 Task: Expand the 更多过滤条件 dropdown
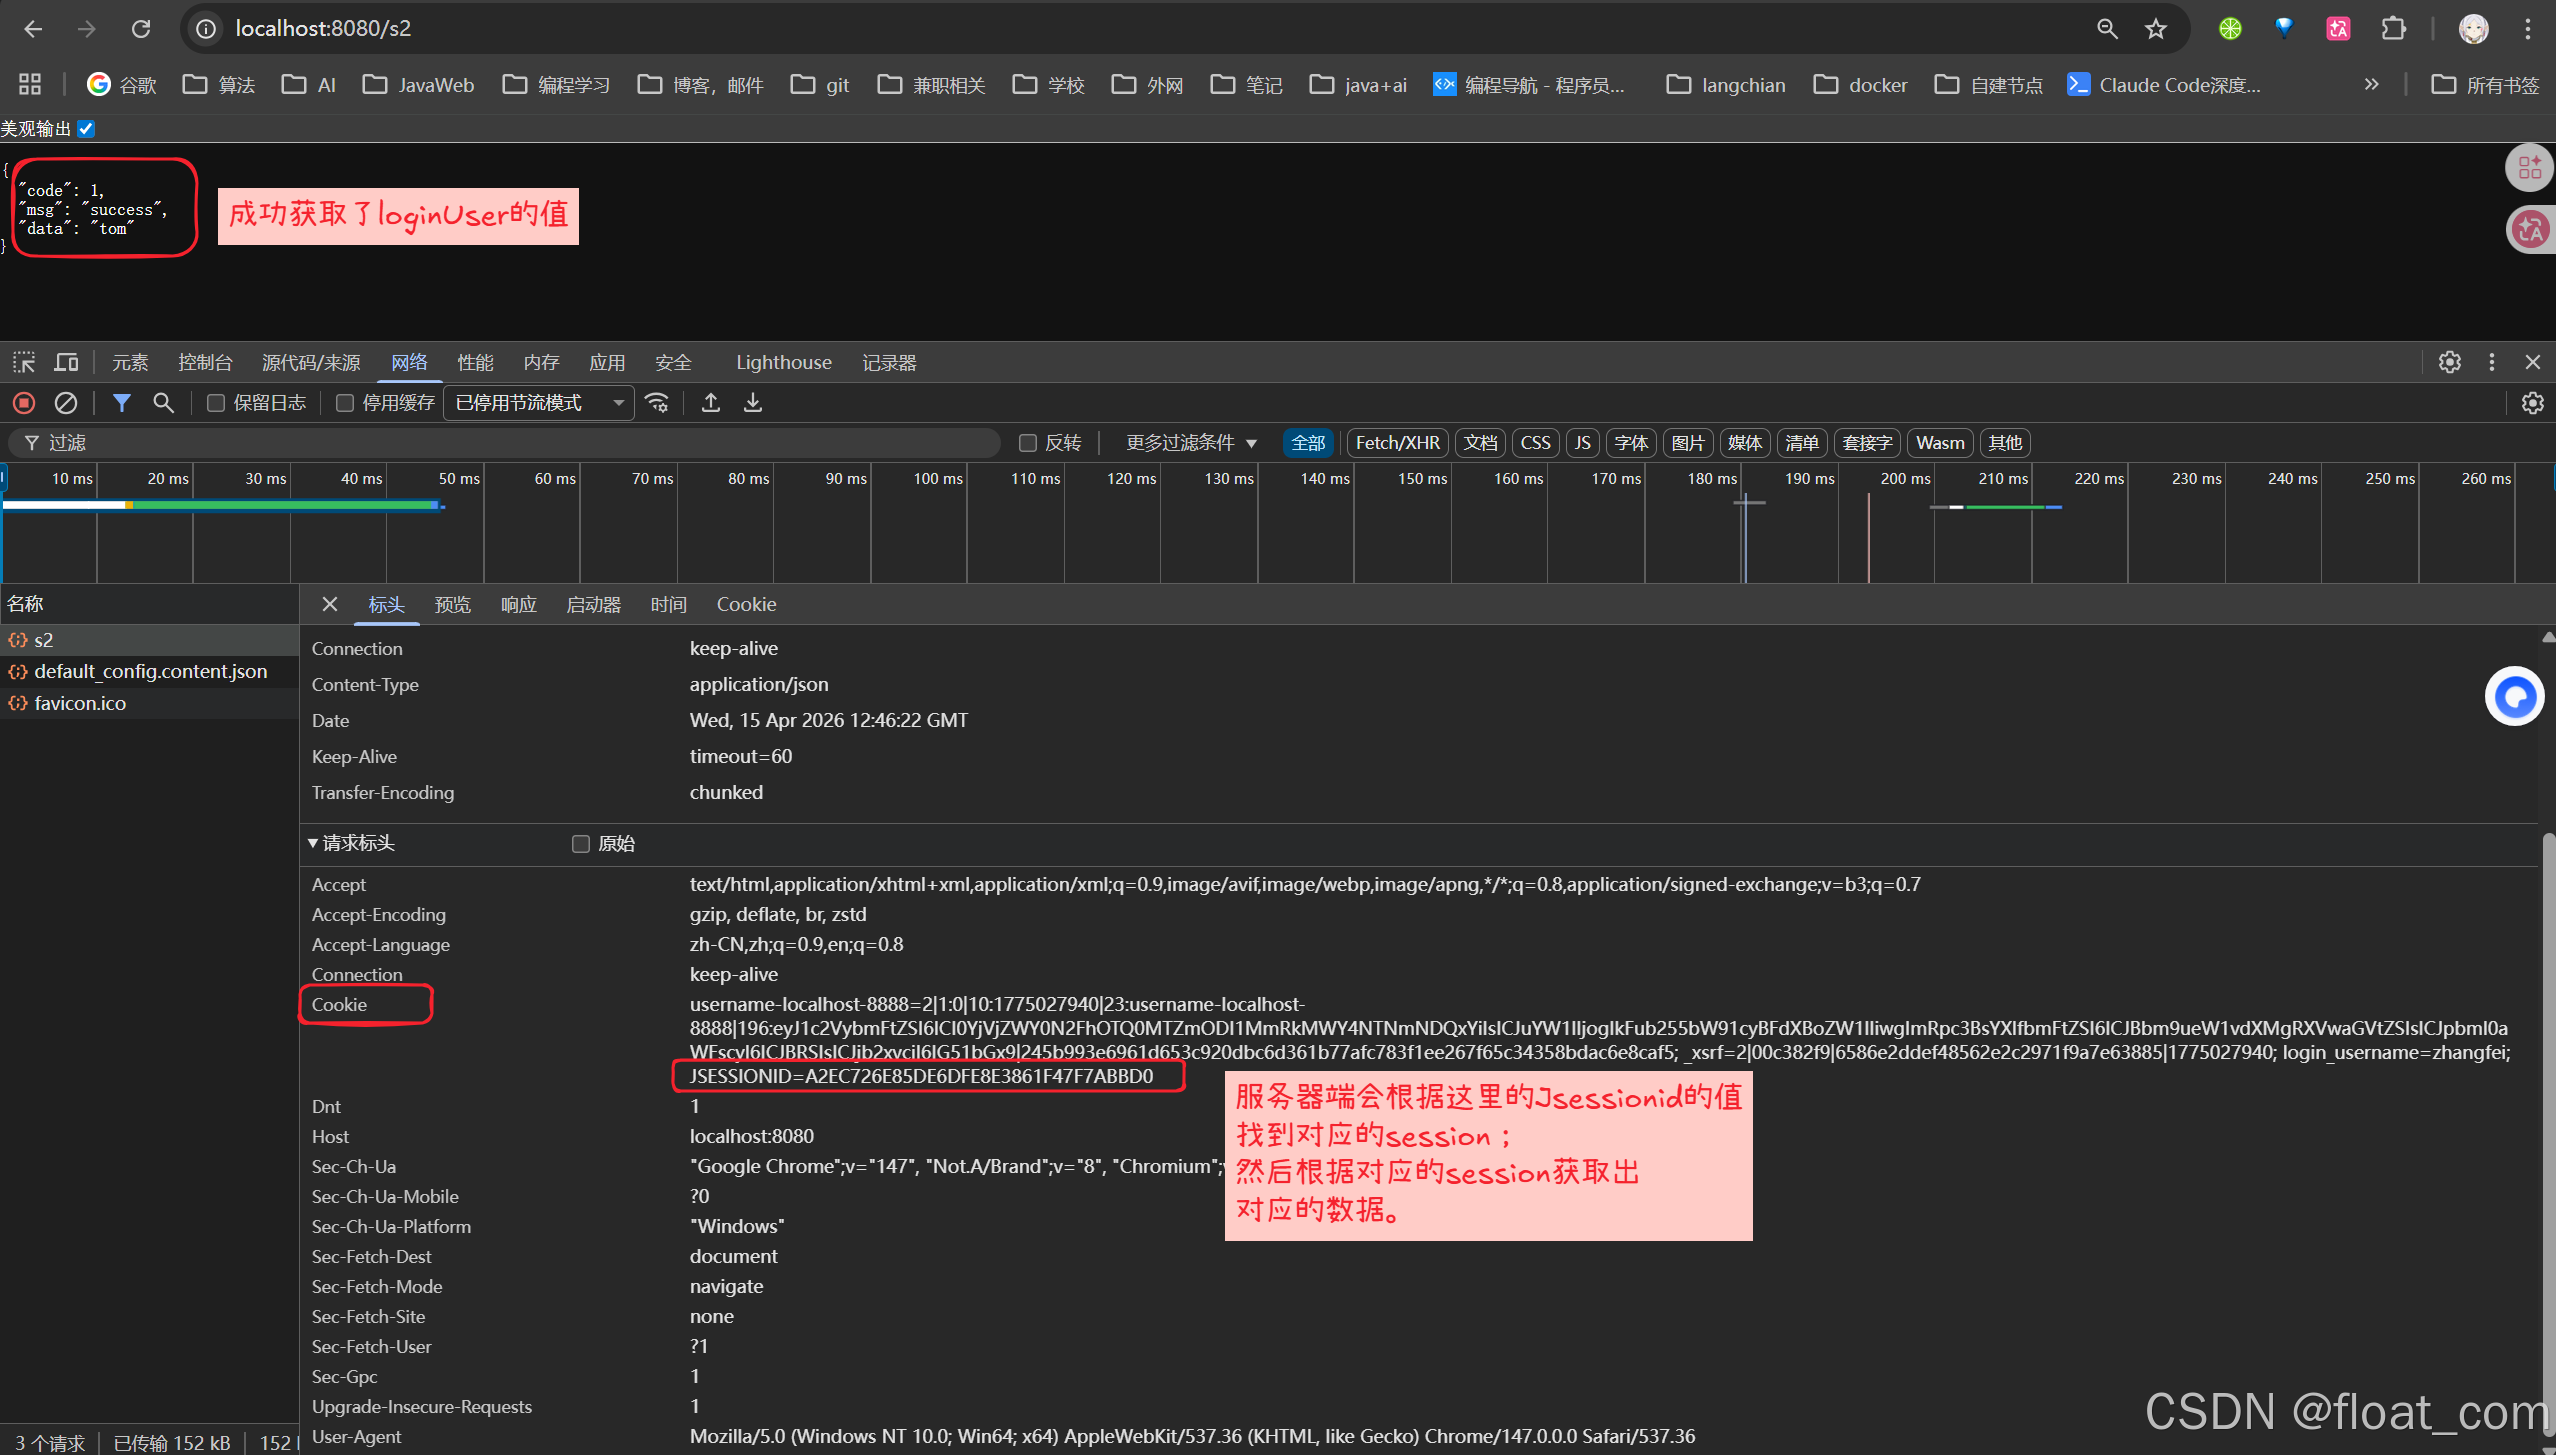click(1190, 443)
